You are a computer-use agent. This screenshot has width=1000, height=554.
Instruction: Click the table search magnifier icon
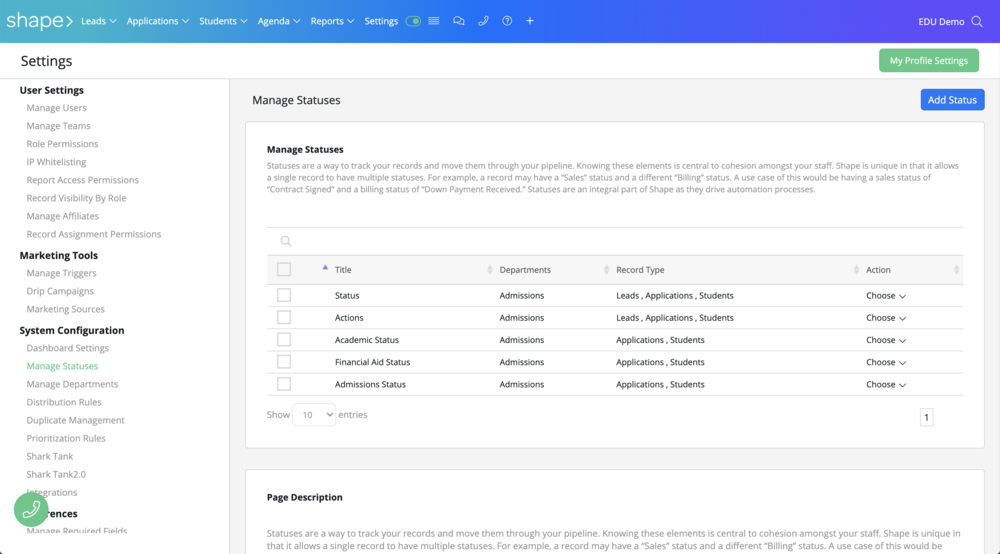286,241
